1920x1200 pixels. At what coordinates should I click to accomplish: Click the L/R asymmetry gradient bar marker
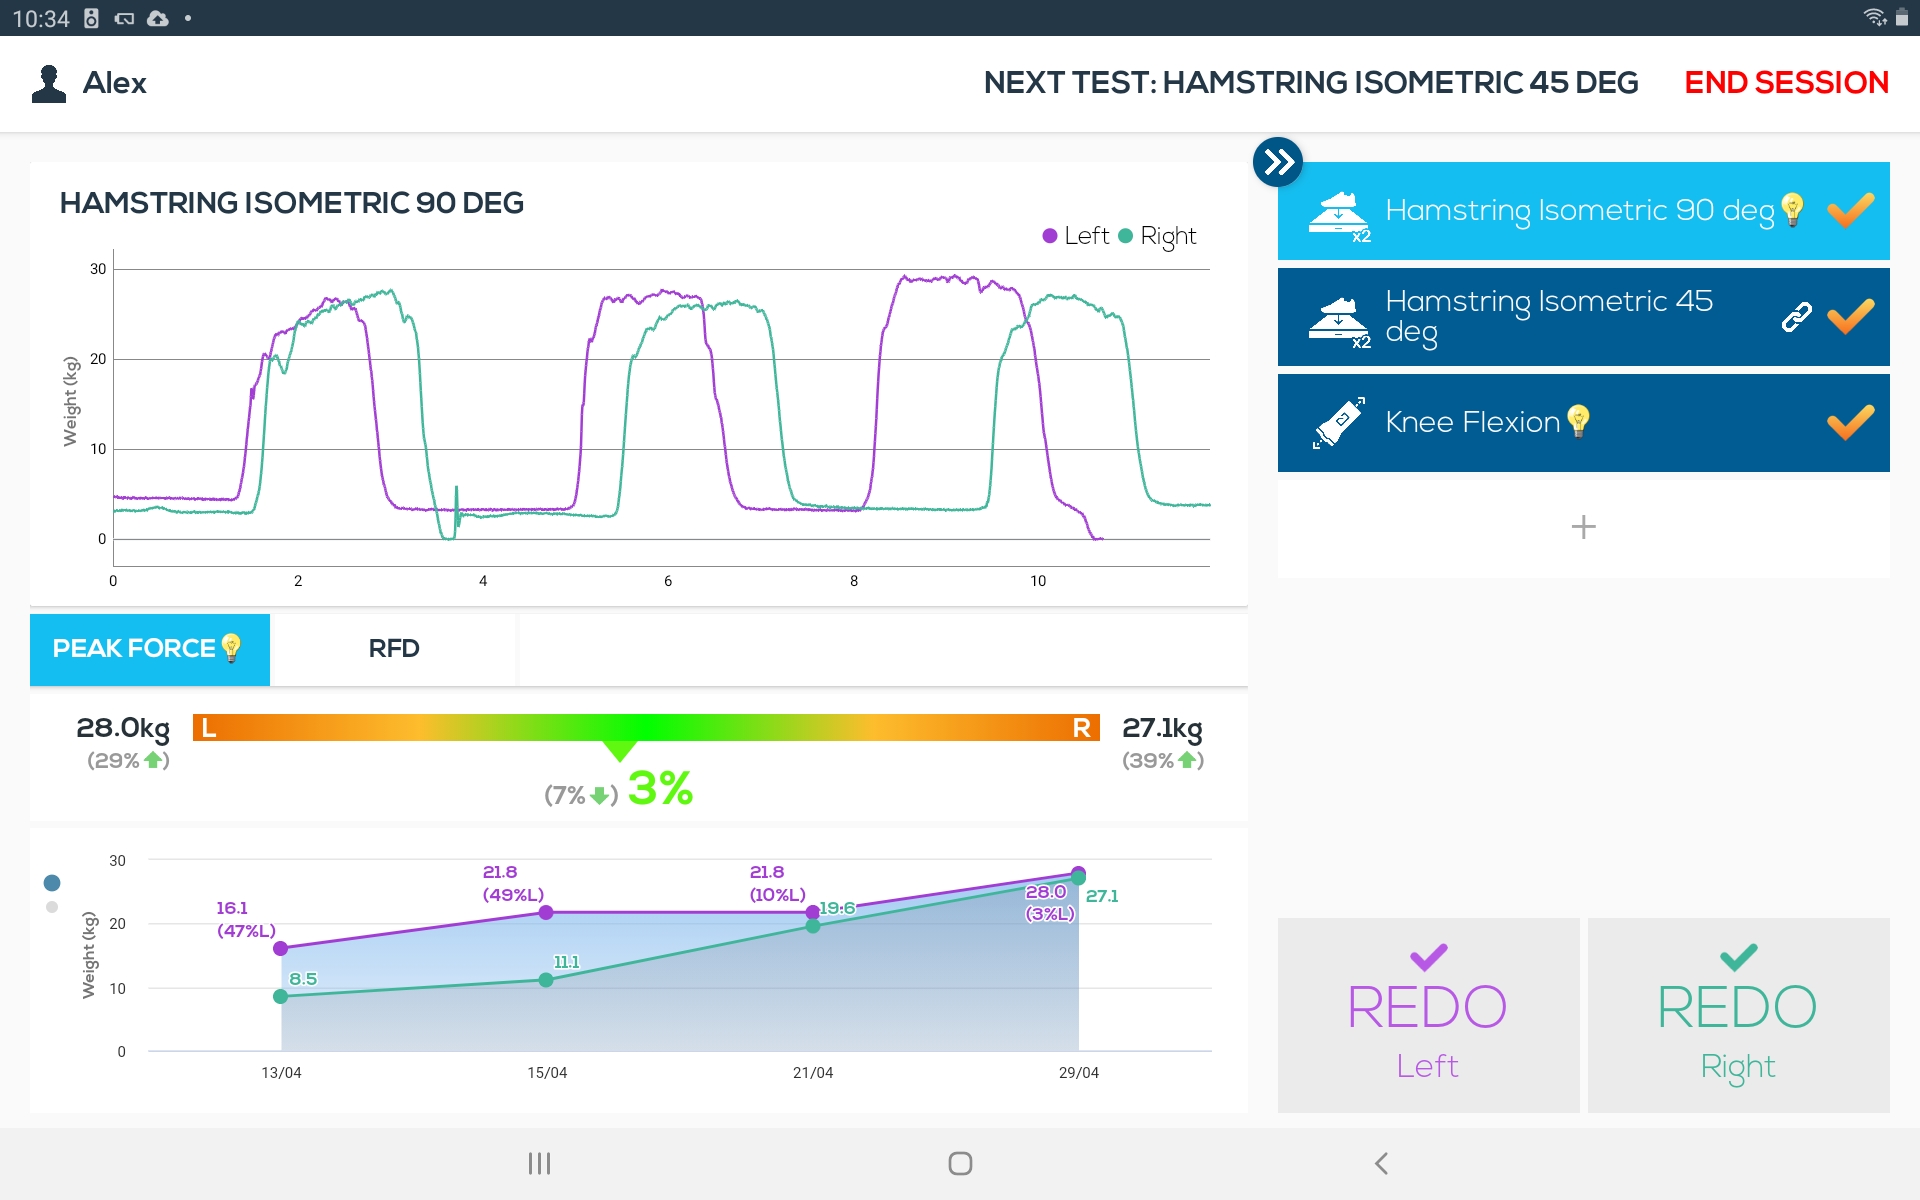coord(620,749)
